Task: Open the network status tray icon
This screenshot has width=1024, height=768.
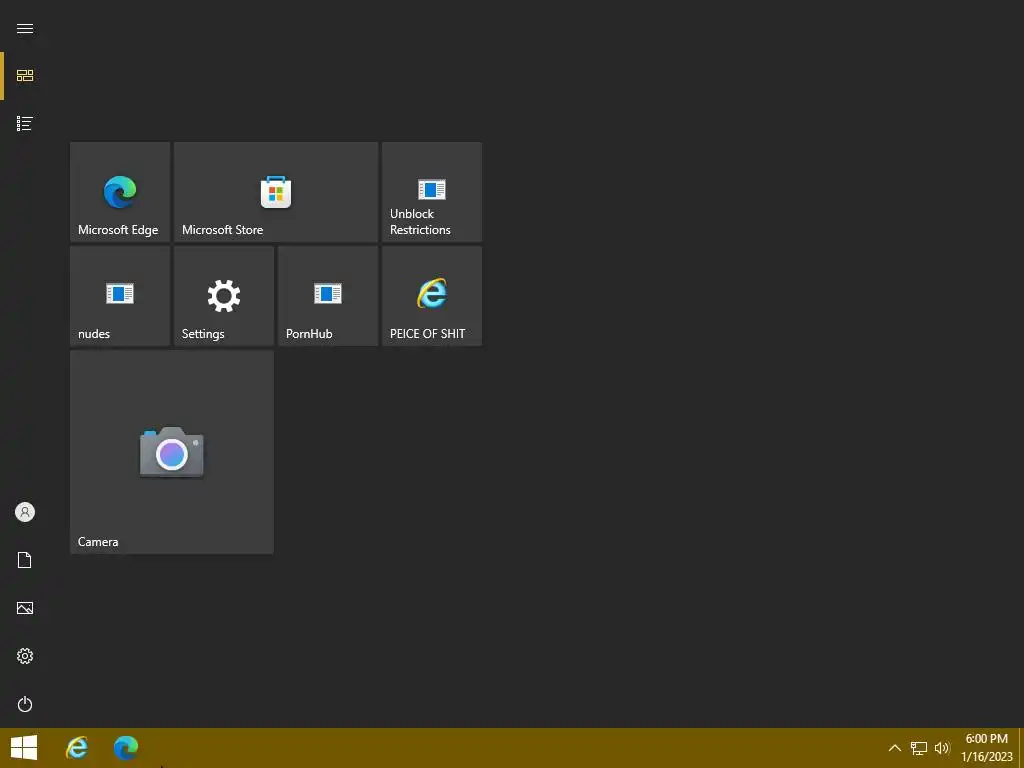Action: coord(919,748)
